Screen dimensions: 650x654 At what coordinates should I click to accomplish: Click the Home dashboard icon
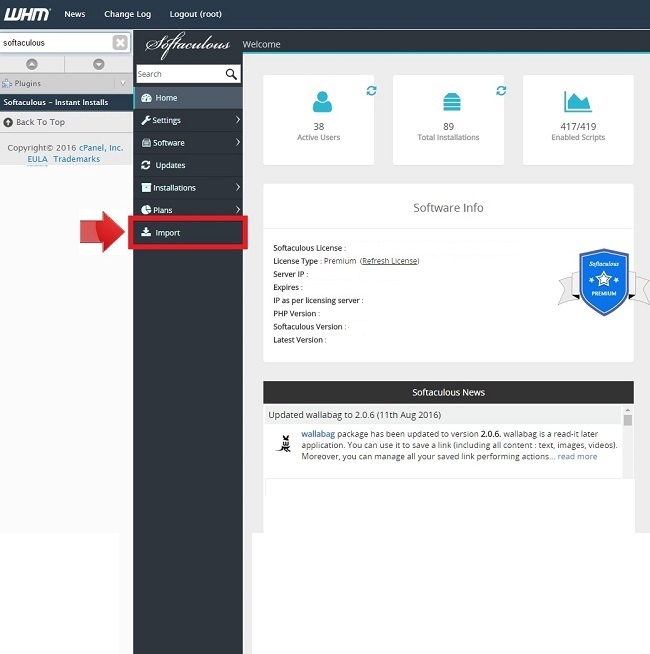pos(146,98)
